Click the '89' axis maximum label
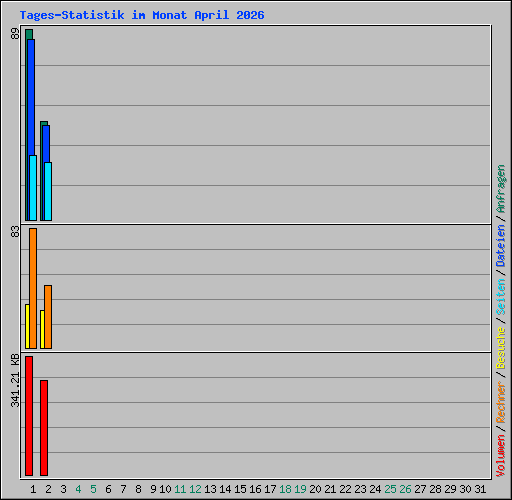The image size is (512, 500). (15, 34)
